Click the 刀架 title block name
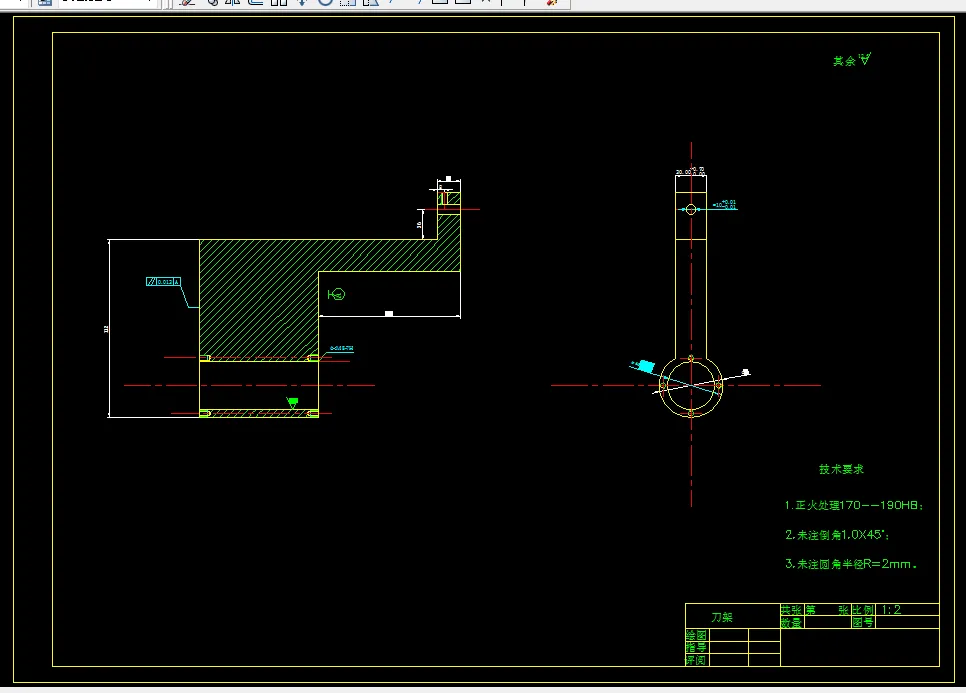The width and height of the screenshot is (966, 693). [x=722, y=617]
